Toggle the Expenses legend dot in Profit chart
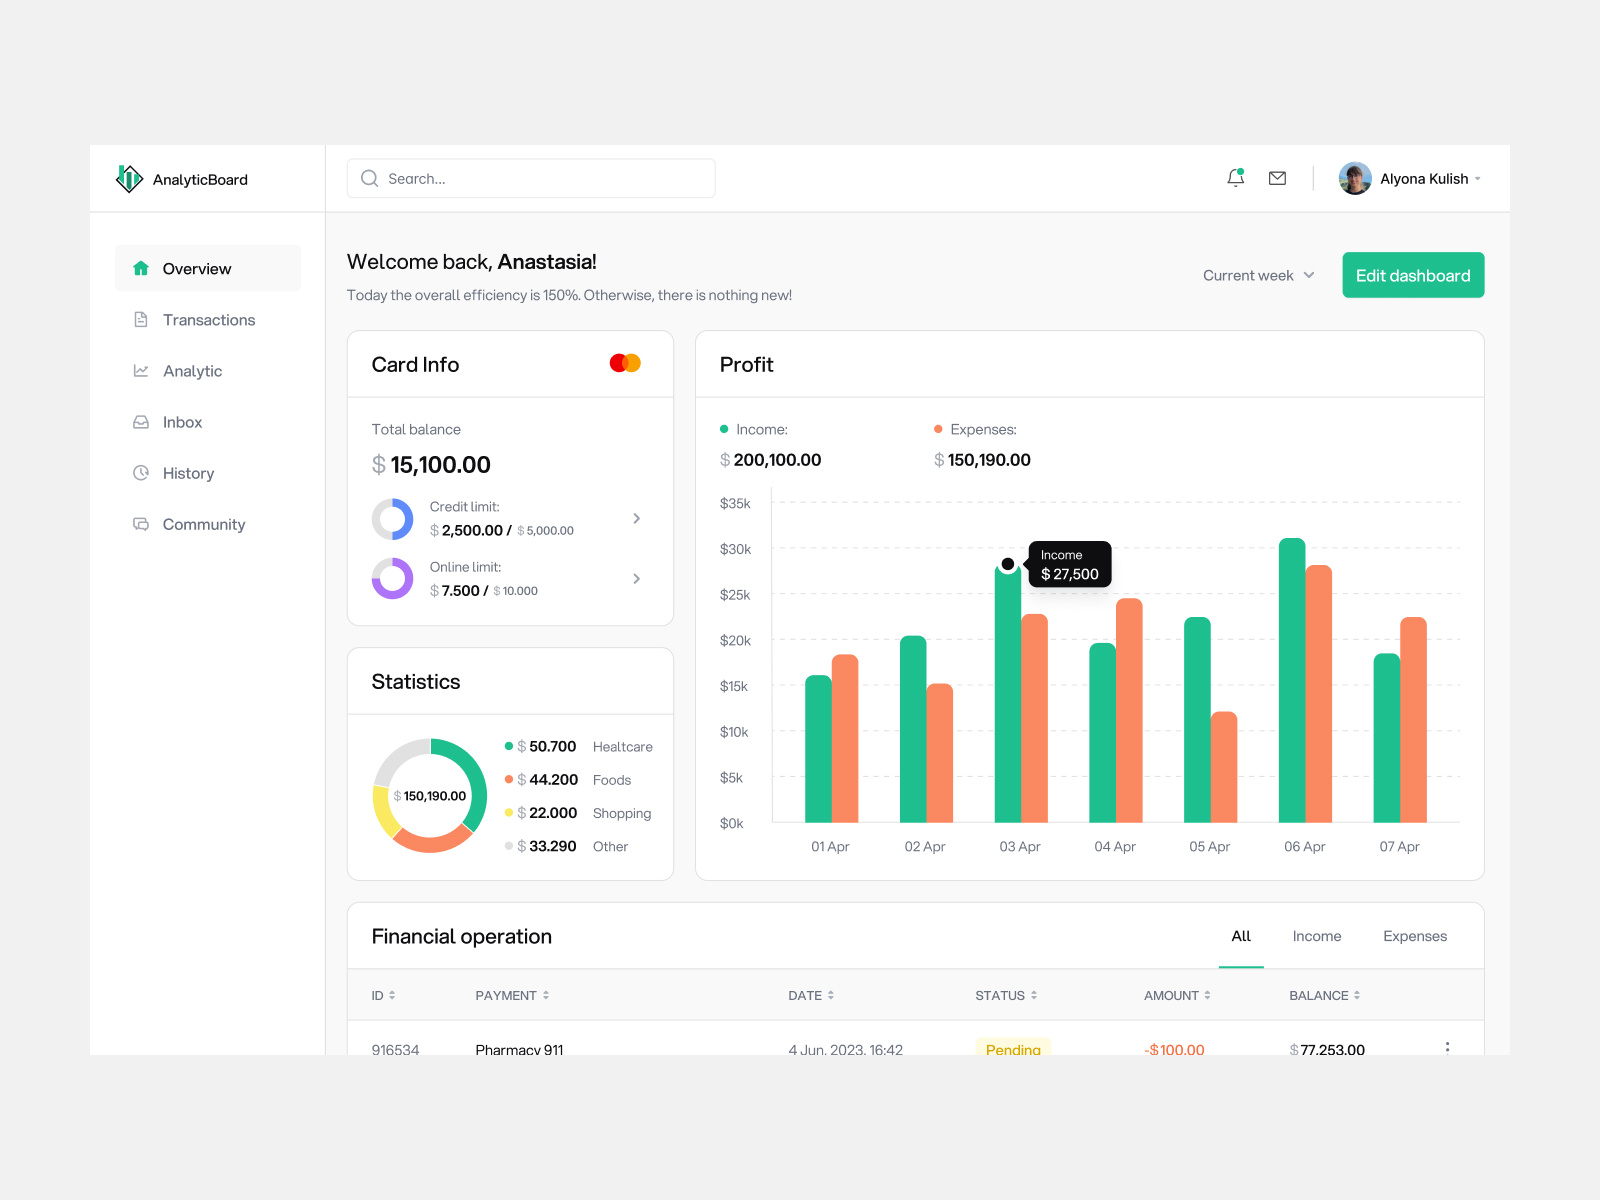Screen dimensions: 1600x1200 point(938,429)
